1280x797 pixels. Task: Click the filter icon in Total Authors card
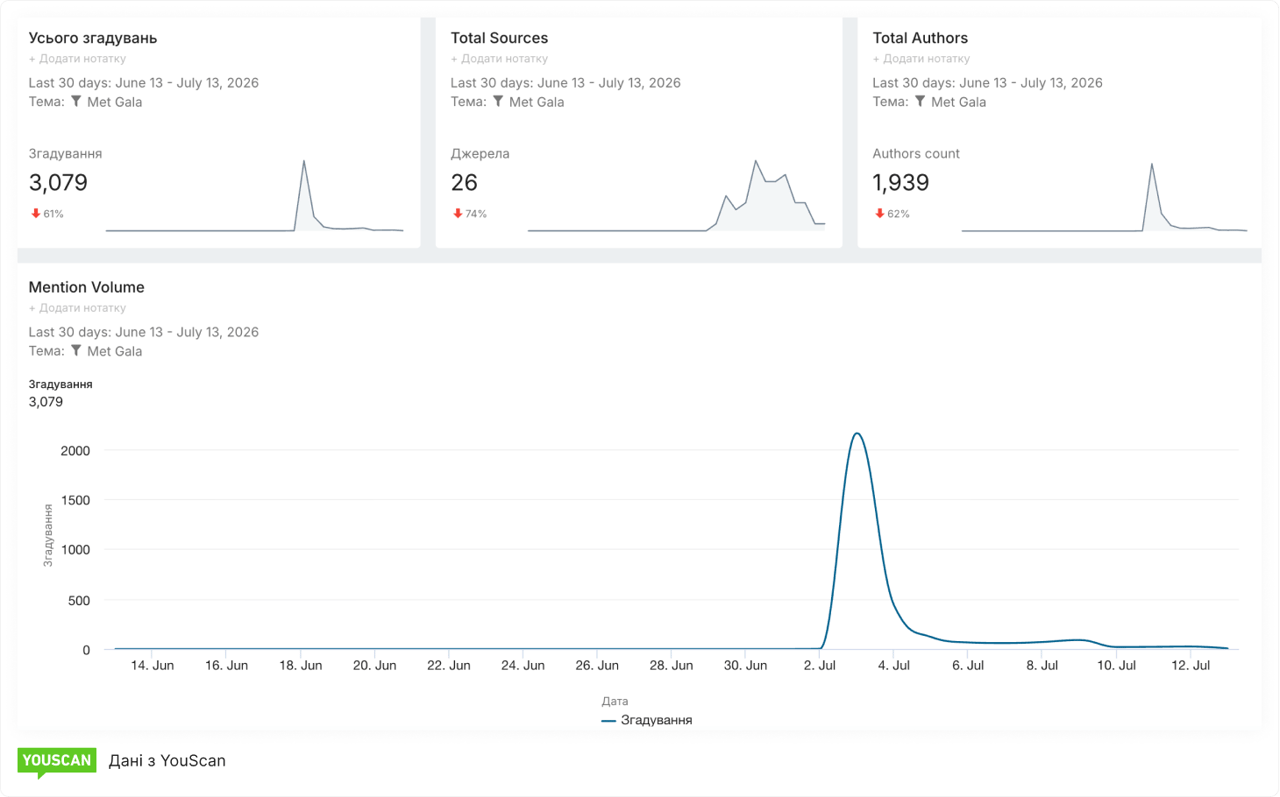(x=920, y=101)
